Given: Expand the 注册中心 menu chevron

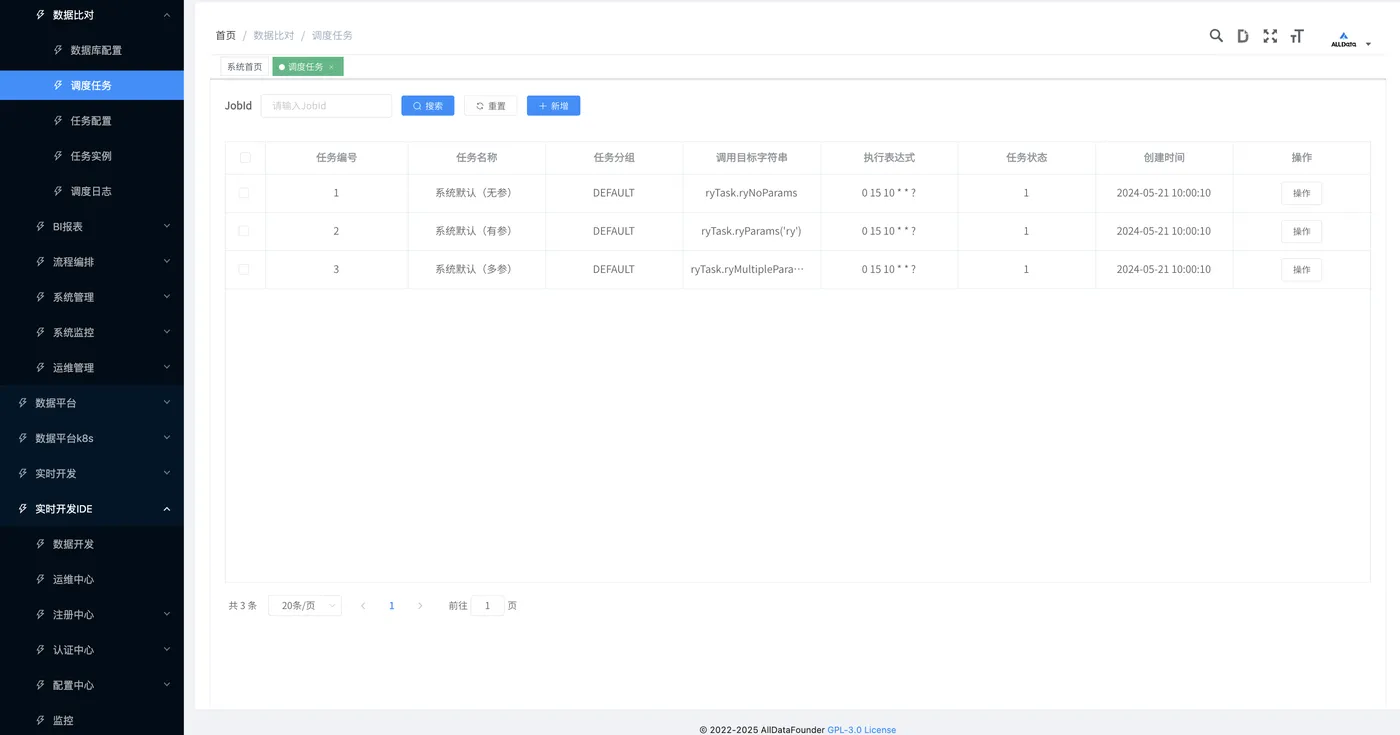Looking at the screenshot, I should [x=166, y=615].
